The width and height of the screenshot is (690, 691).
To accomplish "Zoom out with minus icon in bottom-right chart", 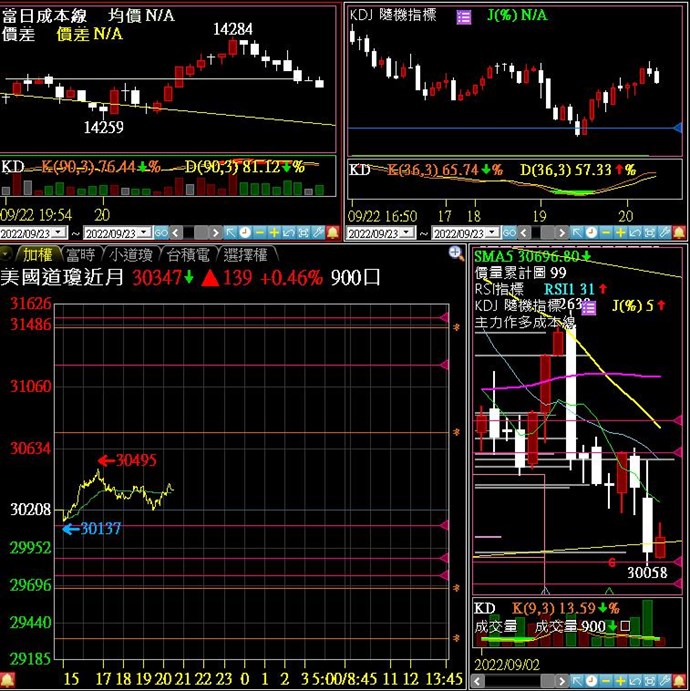I will pos(606,681).
